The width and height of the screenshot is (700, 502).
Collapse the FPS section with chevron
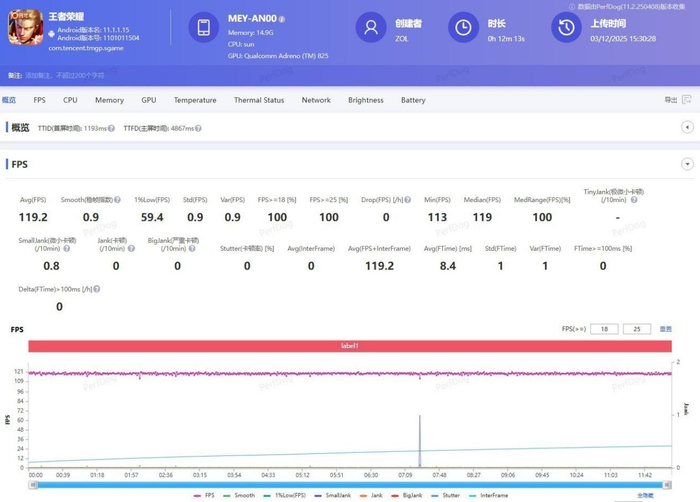tap(687, 164)
